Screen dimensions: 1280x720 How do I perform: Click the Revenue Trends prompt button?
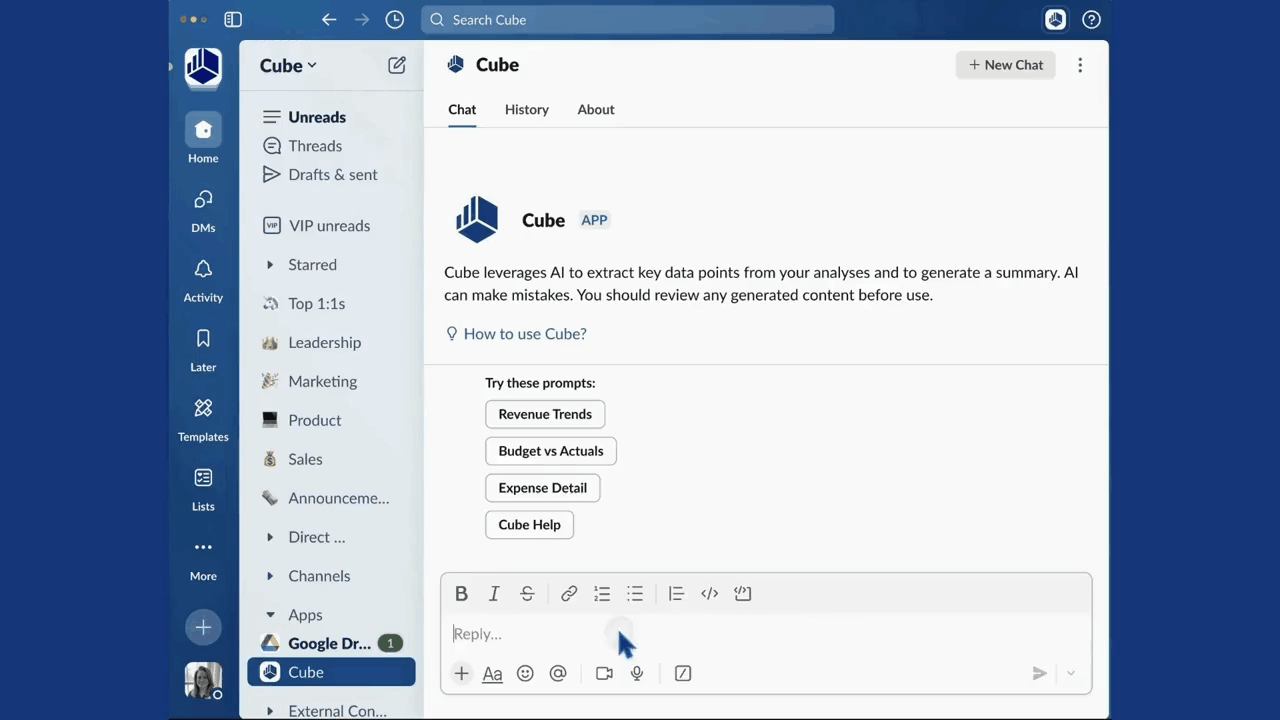[x=545, y=414]
